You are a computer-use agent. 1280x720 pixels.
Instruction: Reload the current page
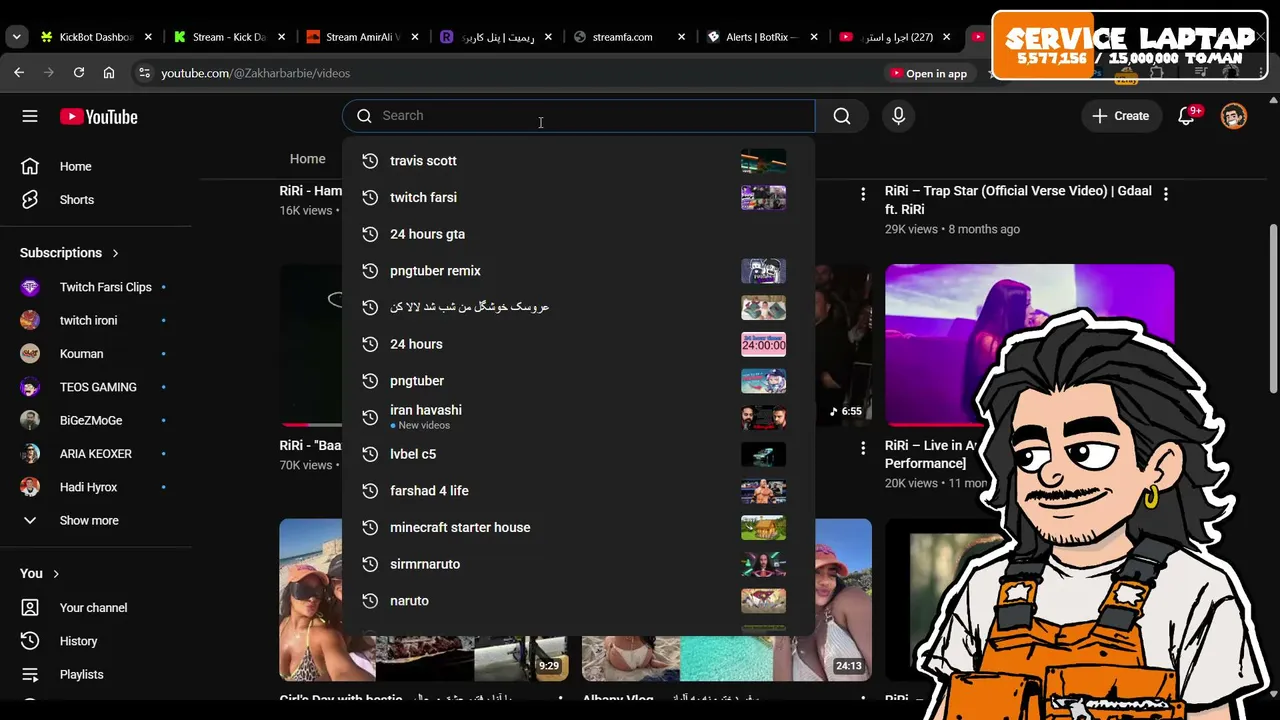point(79,73)
